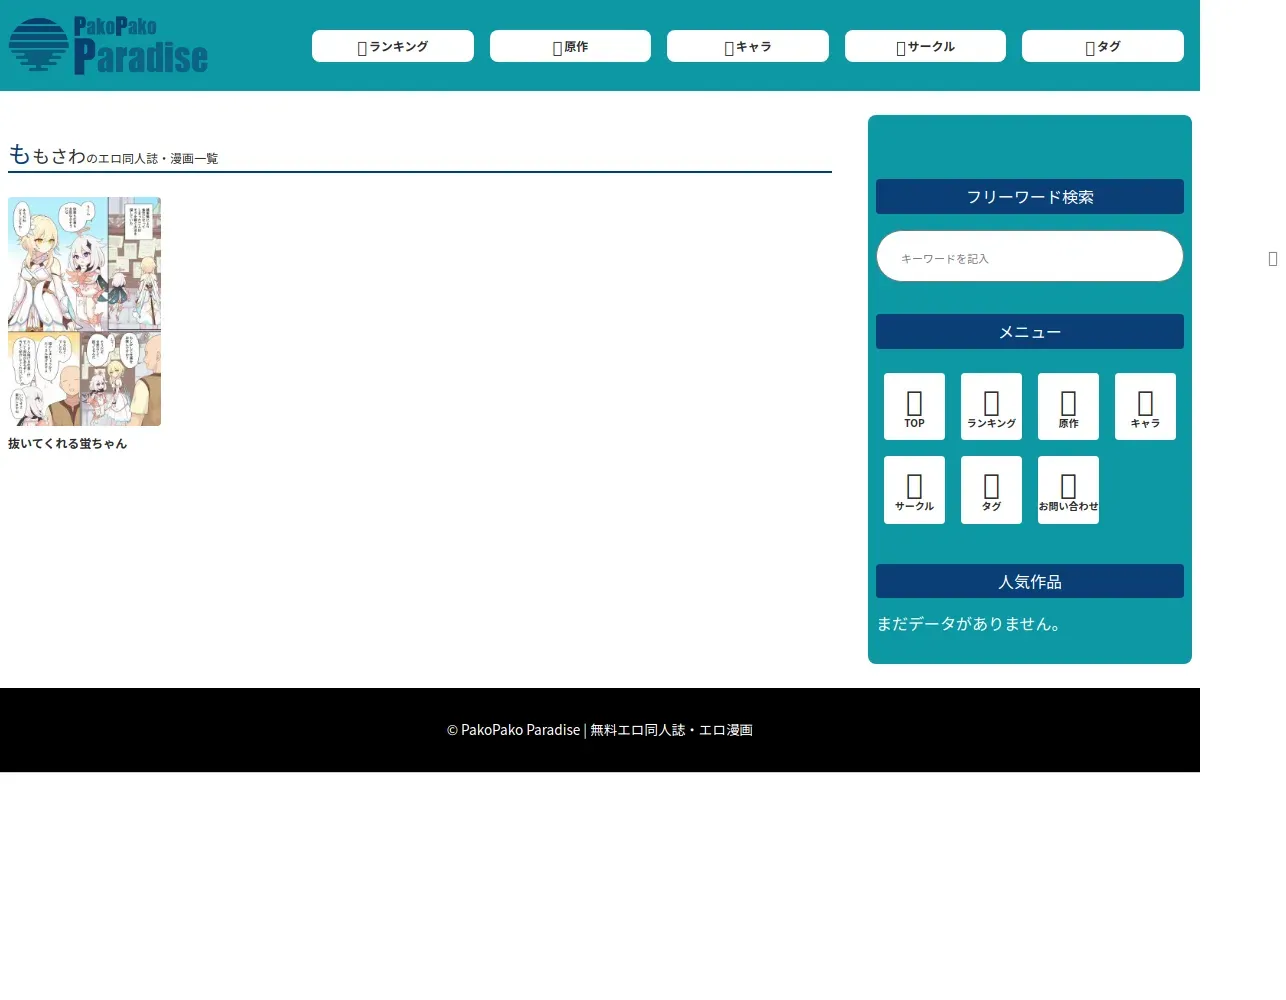This screenshot has width=1286, height=1000.
Task: Open タグ in the top navigation
Action: click(1103, 46)
